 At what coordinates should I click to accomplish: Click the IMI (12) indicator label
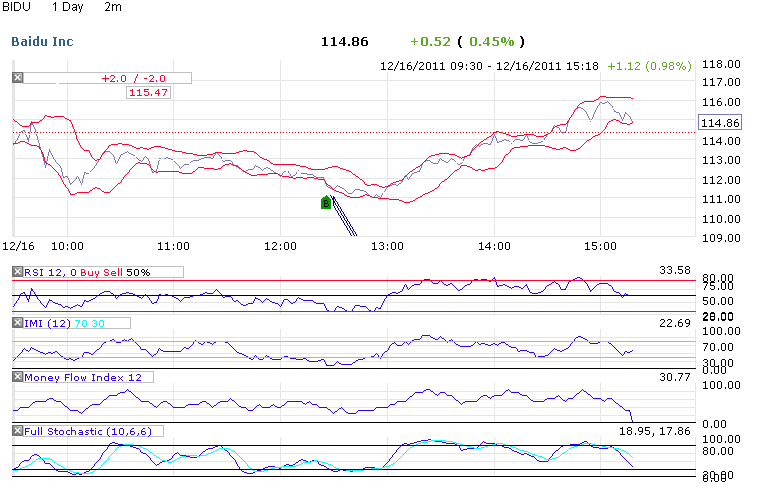tap(48, 323)
